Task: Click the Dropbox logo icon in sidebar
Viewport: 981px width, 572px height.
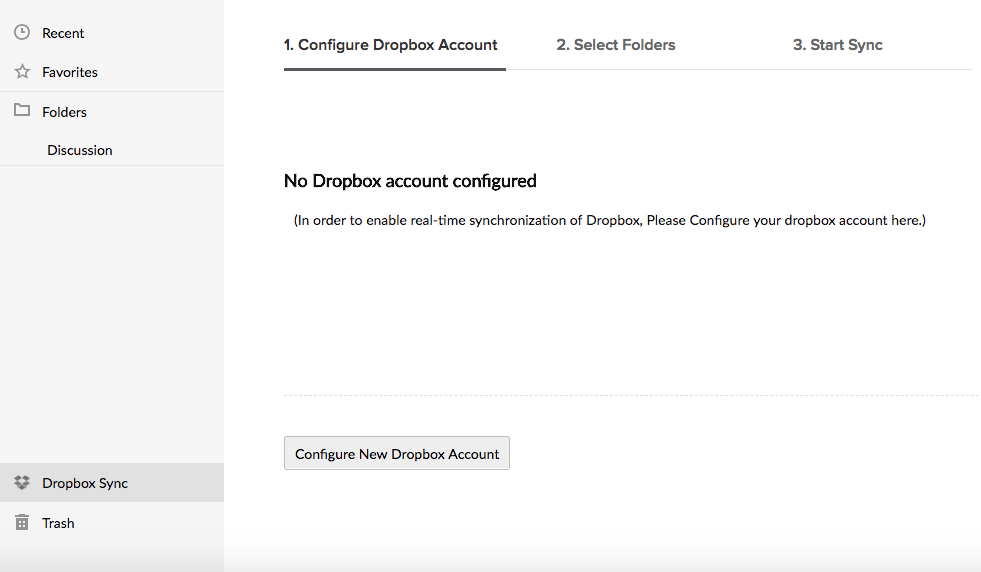Action: point(22,483)
